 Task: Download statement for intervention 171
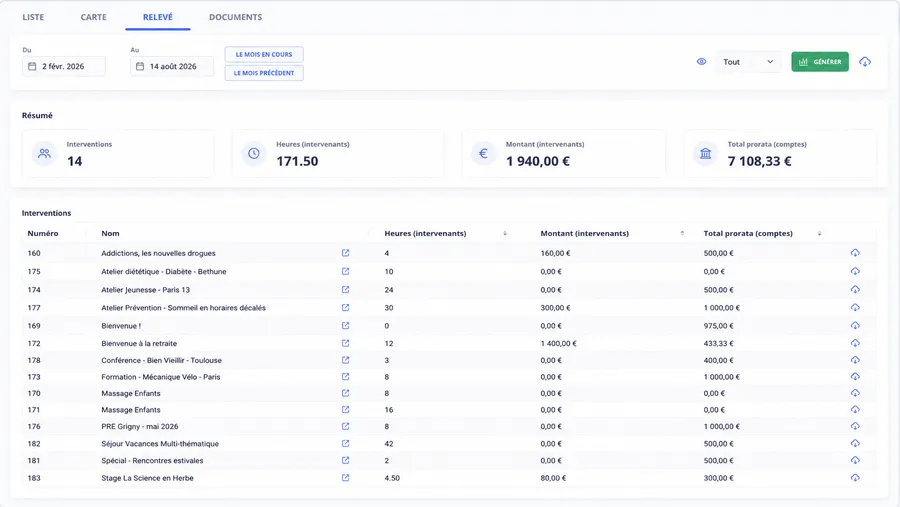tap(855, 409)
